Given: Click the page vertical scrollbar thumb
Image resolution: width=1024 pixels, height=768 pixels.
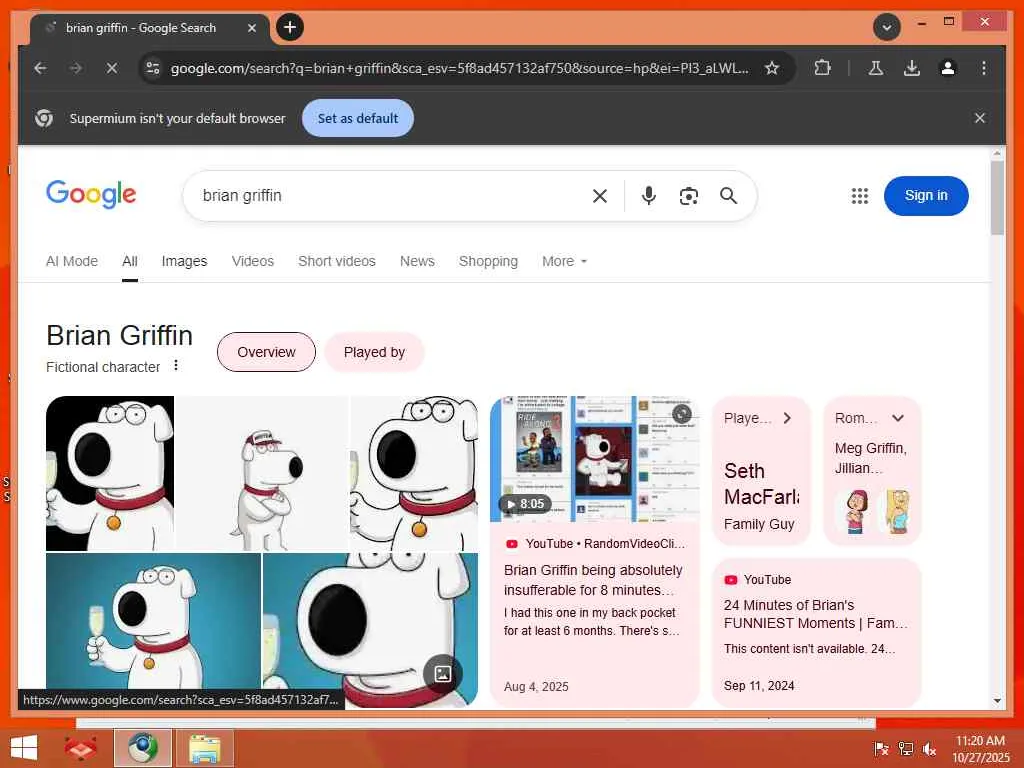Looking at the screenshot, I should tap(997, 198).
